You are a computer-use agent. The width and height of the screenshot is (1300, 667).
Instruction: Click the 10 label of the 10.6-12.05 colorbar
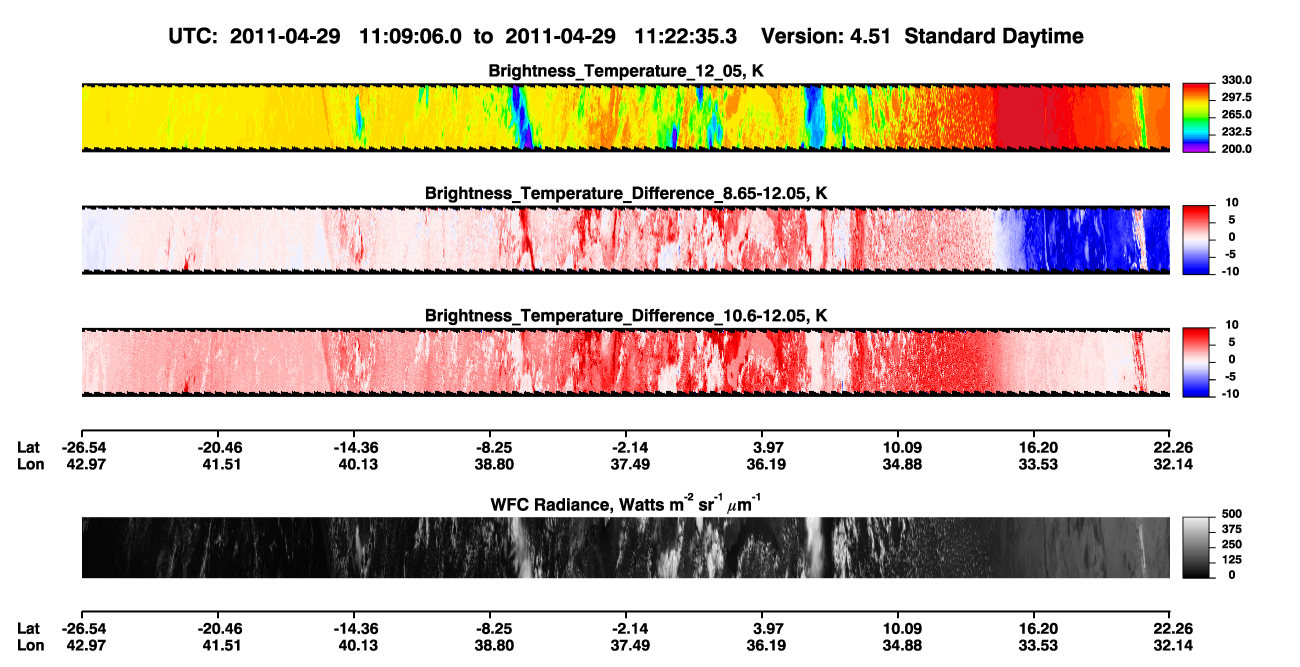click(x=1233, y=325)
